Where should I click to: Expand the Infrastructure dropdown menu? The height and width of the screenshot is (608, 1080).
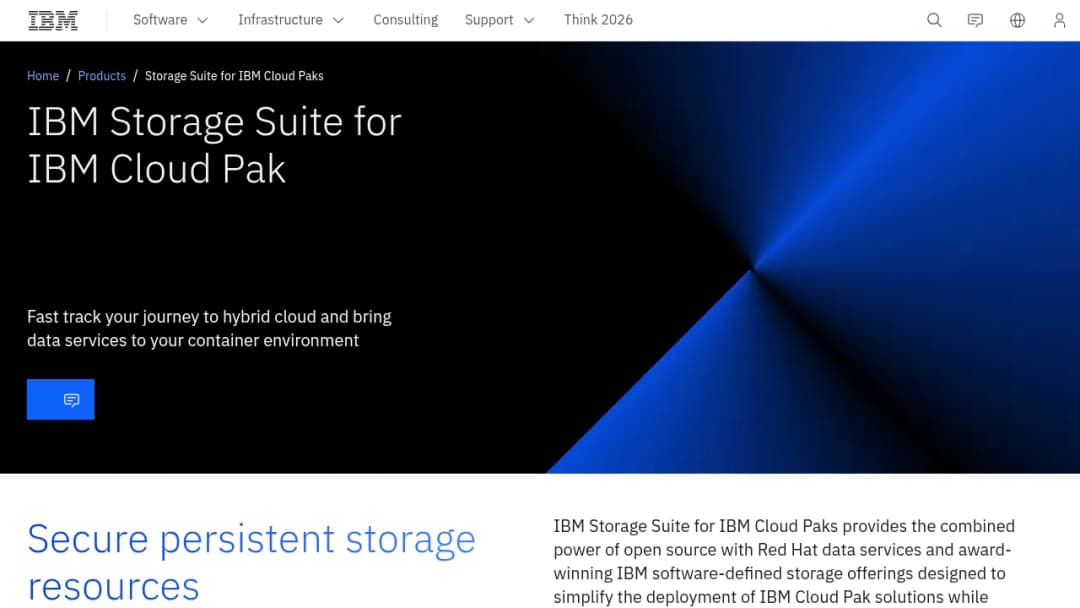pos(291,20)
